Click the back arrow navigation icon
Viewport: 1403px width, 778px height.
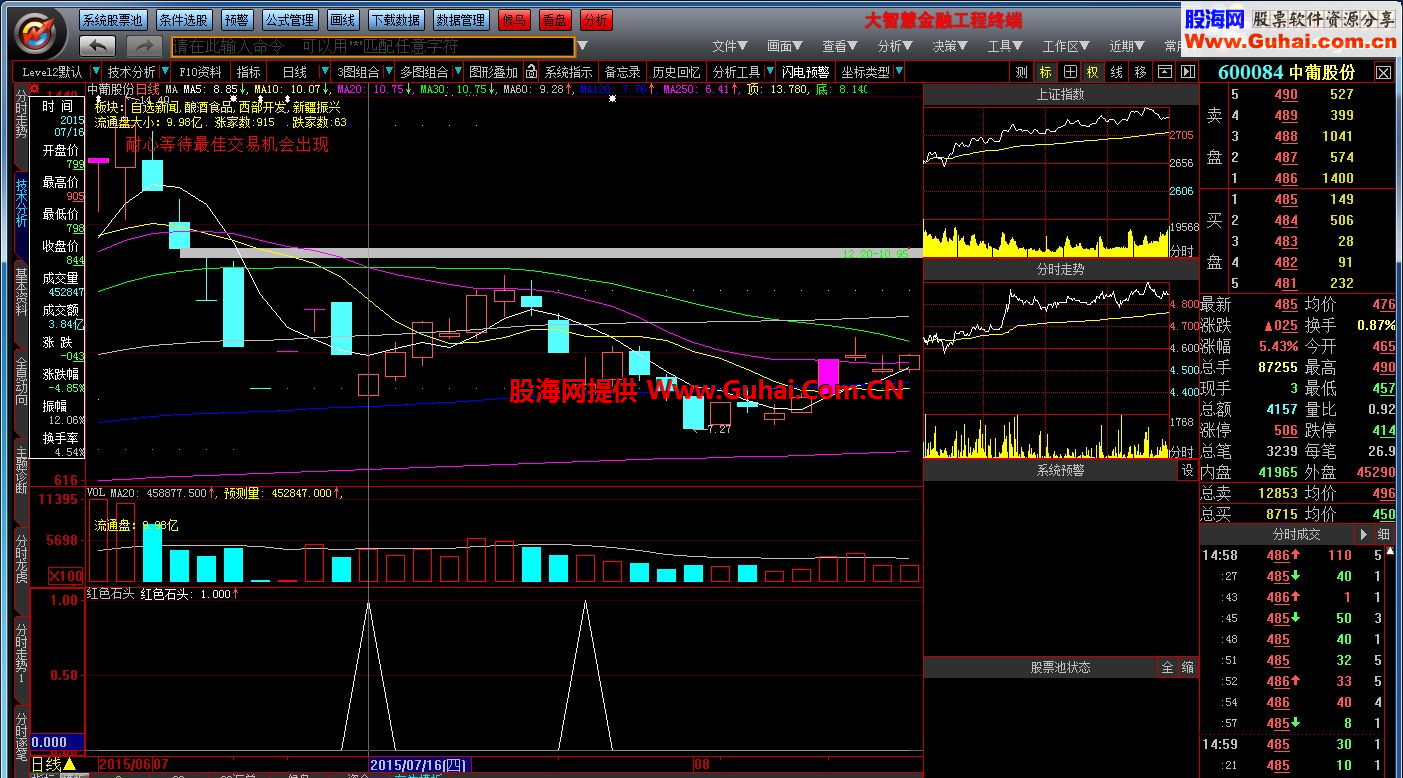coord(97,46)
